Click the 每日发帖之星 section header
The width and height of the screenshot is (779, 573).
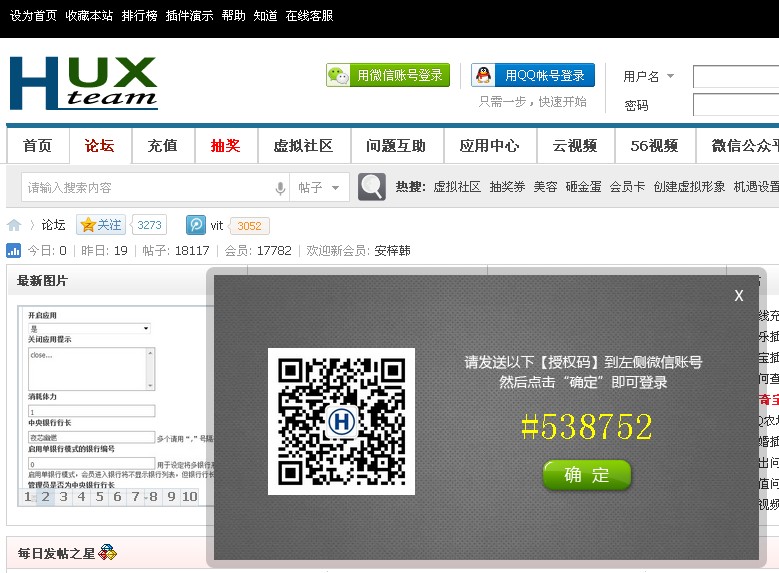pyautogui.click(x=56, y=553)
